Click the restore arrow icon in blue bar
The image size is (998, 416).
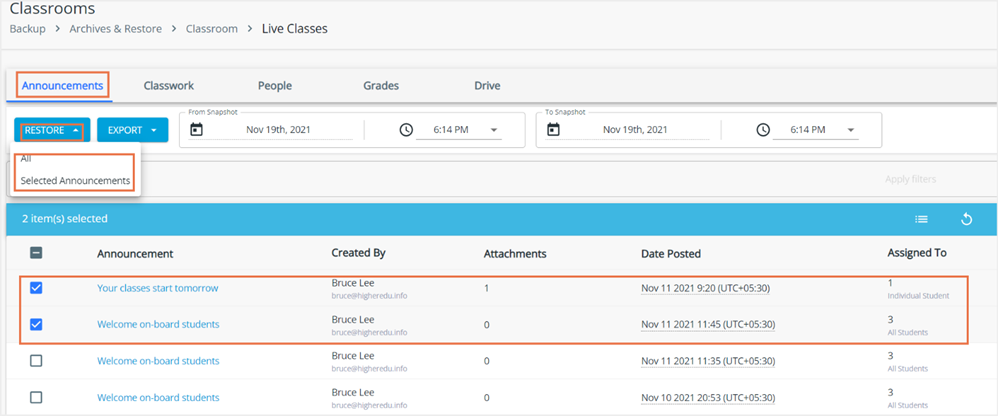[x=966, y=219]
